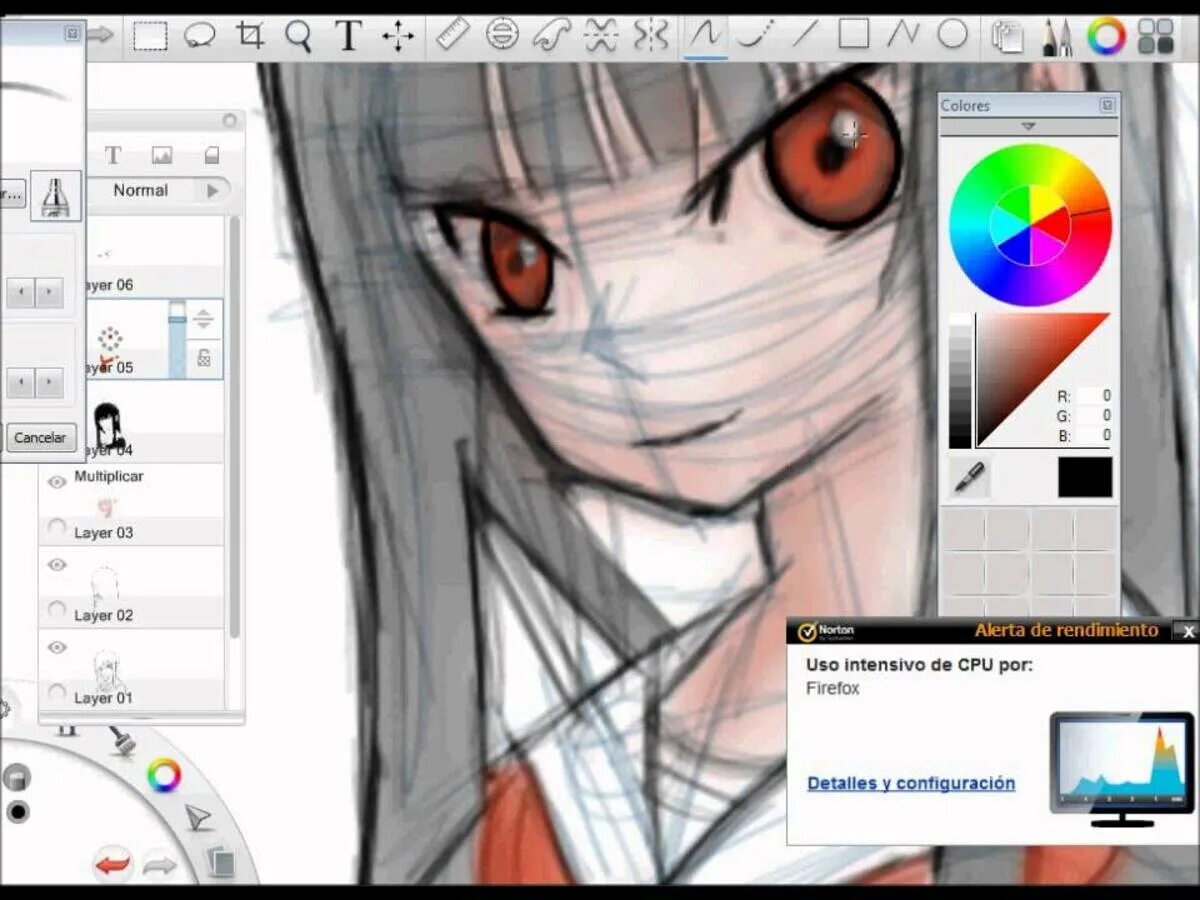
Task: Click the redo arrow in the top toolbar
Action: tap(101, 36)
